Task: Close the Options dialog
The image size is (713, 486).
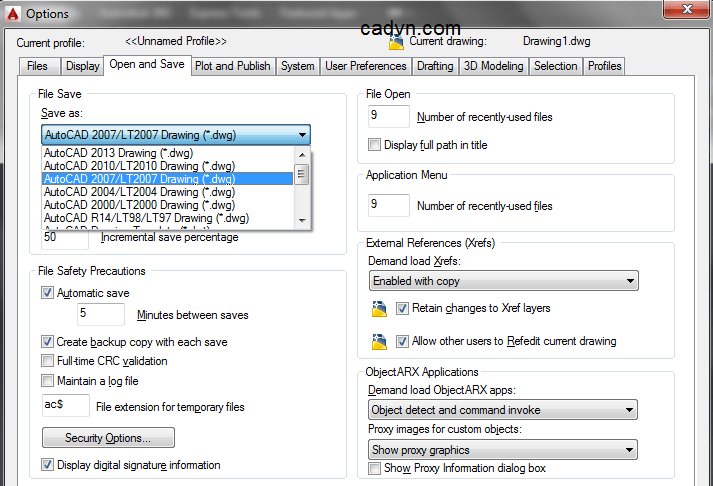Action: coord(686,9)
